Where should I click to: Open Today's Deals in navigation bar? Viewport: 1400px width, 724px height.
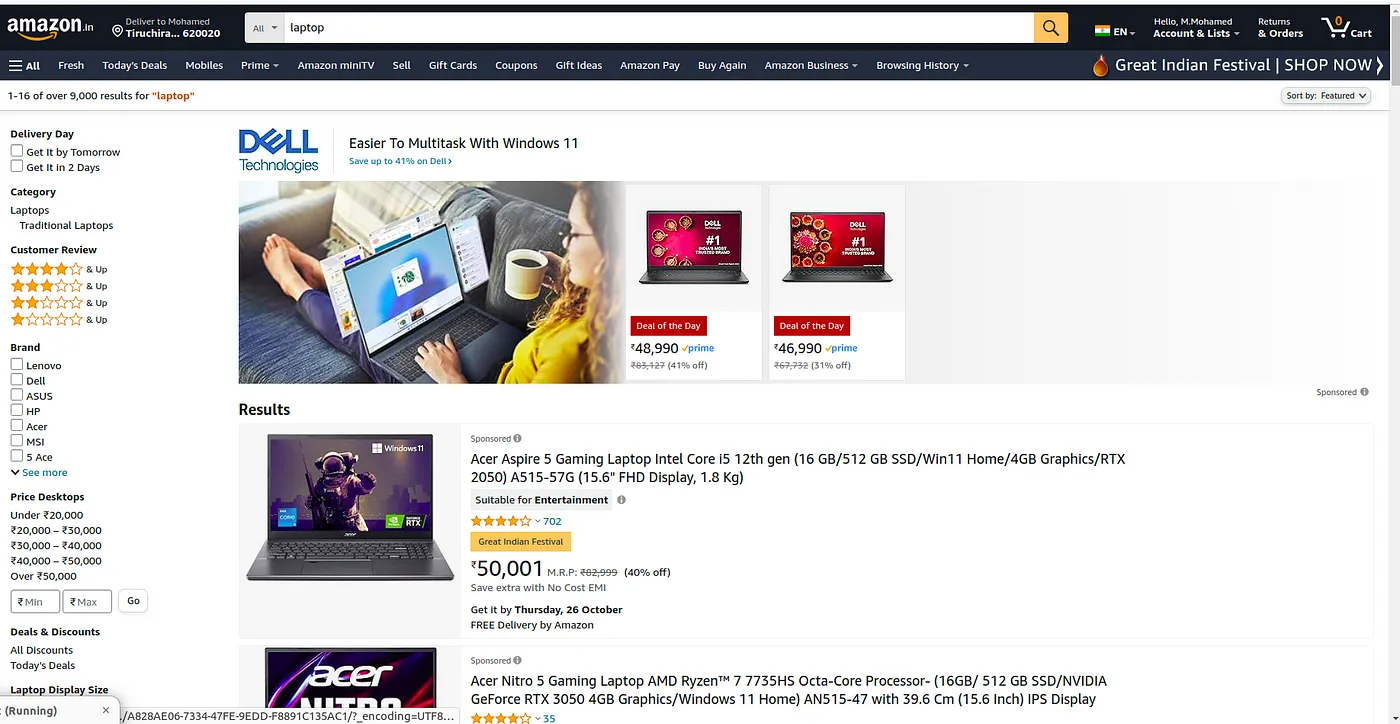point(135,65)
